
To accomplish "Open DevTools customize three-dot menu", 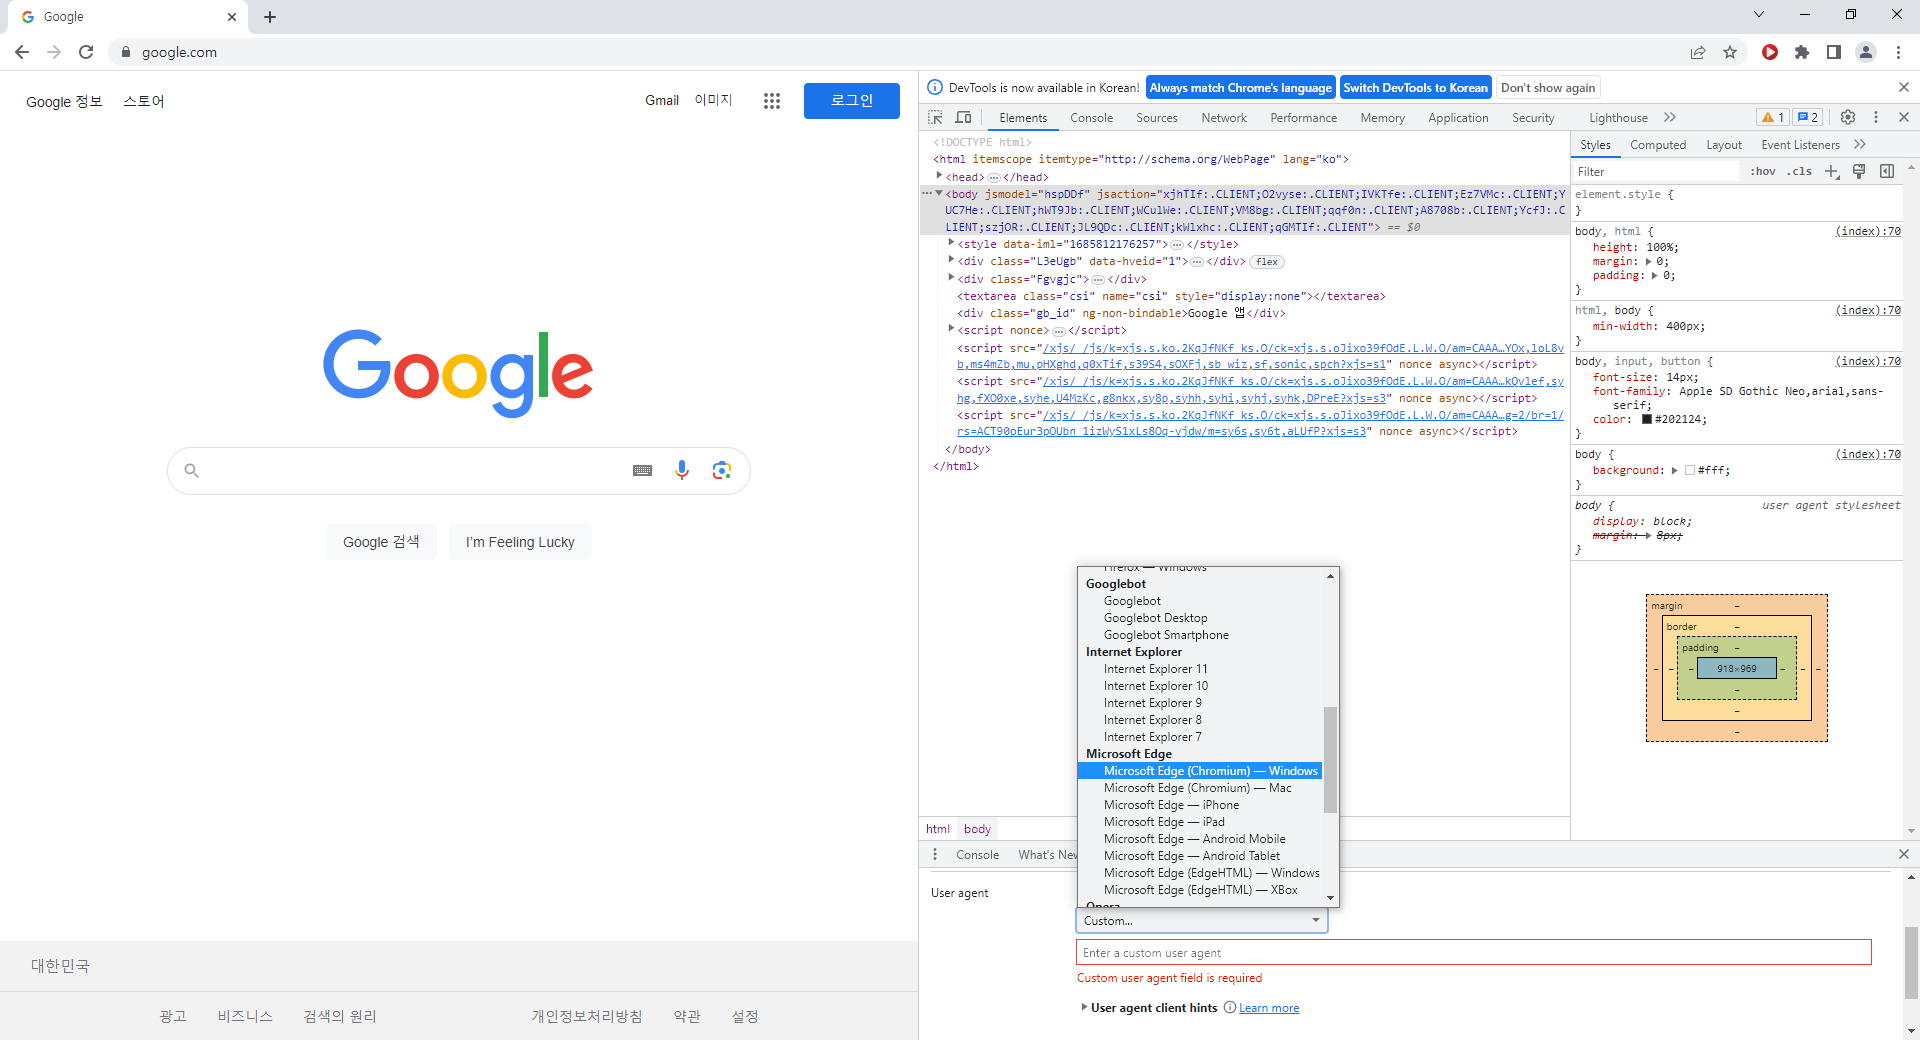I will [x=1876, y=117].
